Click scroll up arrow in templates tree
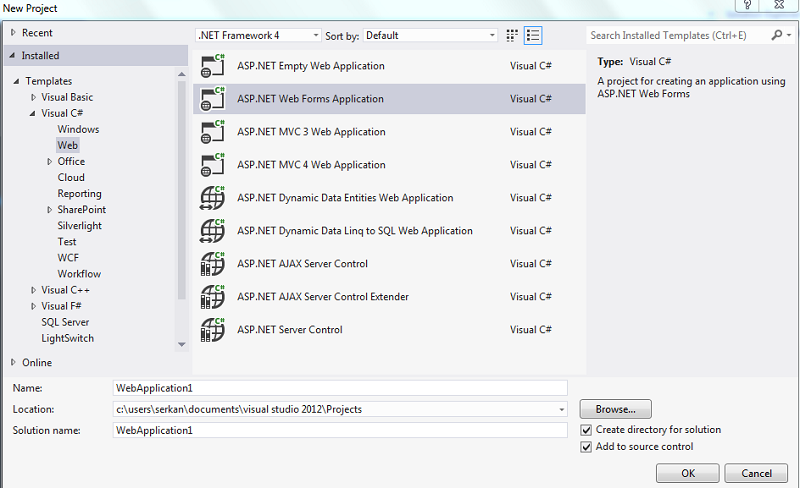This screenshot has width=800, height=488. [182, 75]
